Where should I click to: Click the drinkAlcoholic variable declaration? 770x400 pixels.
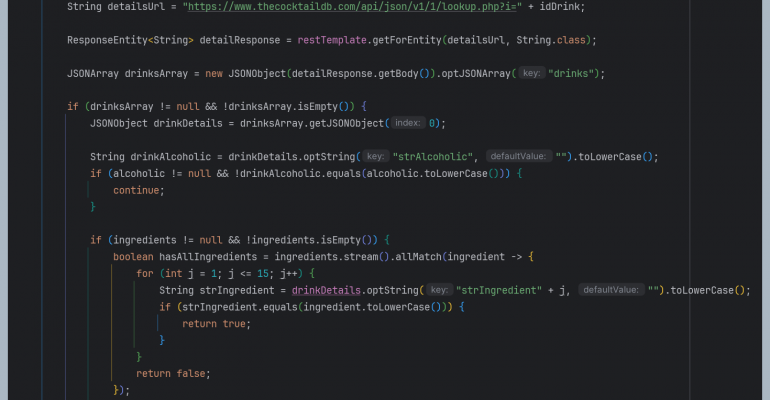pos(170,157)
